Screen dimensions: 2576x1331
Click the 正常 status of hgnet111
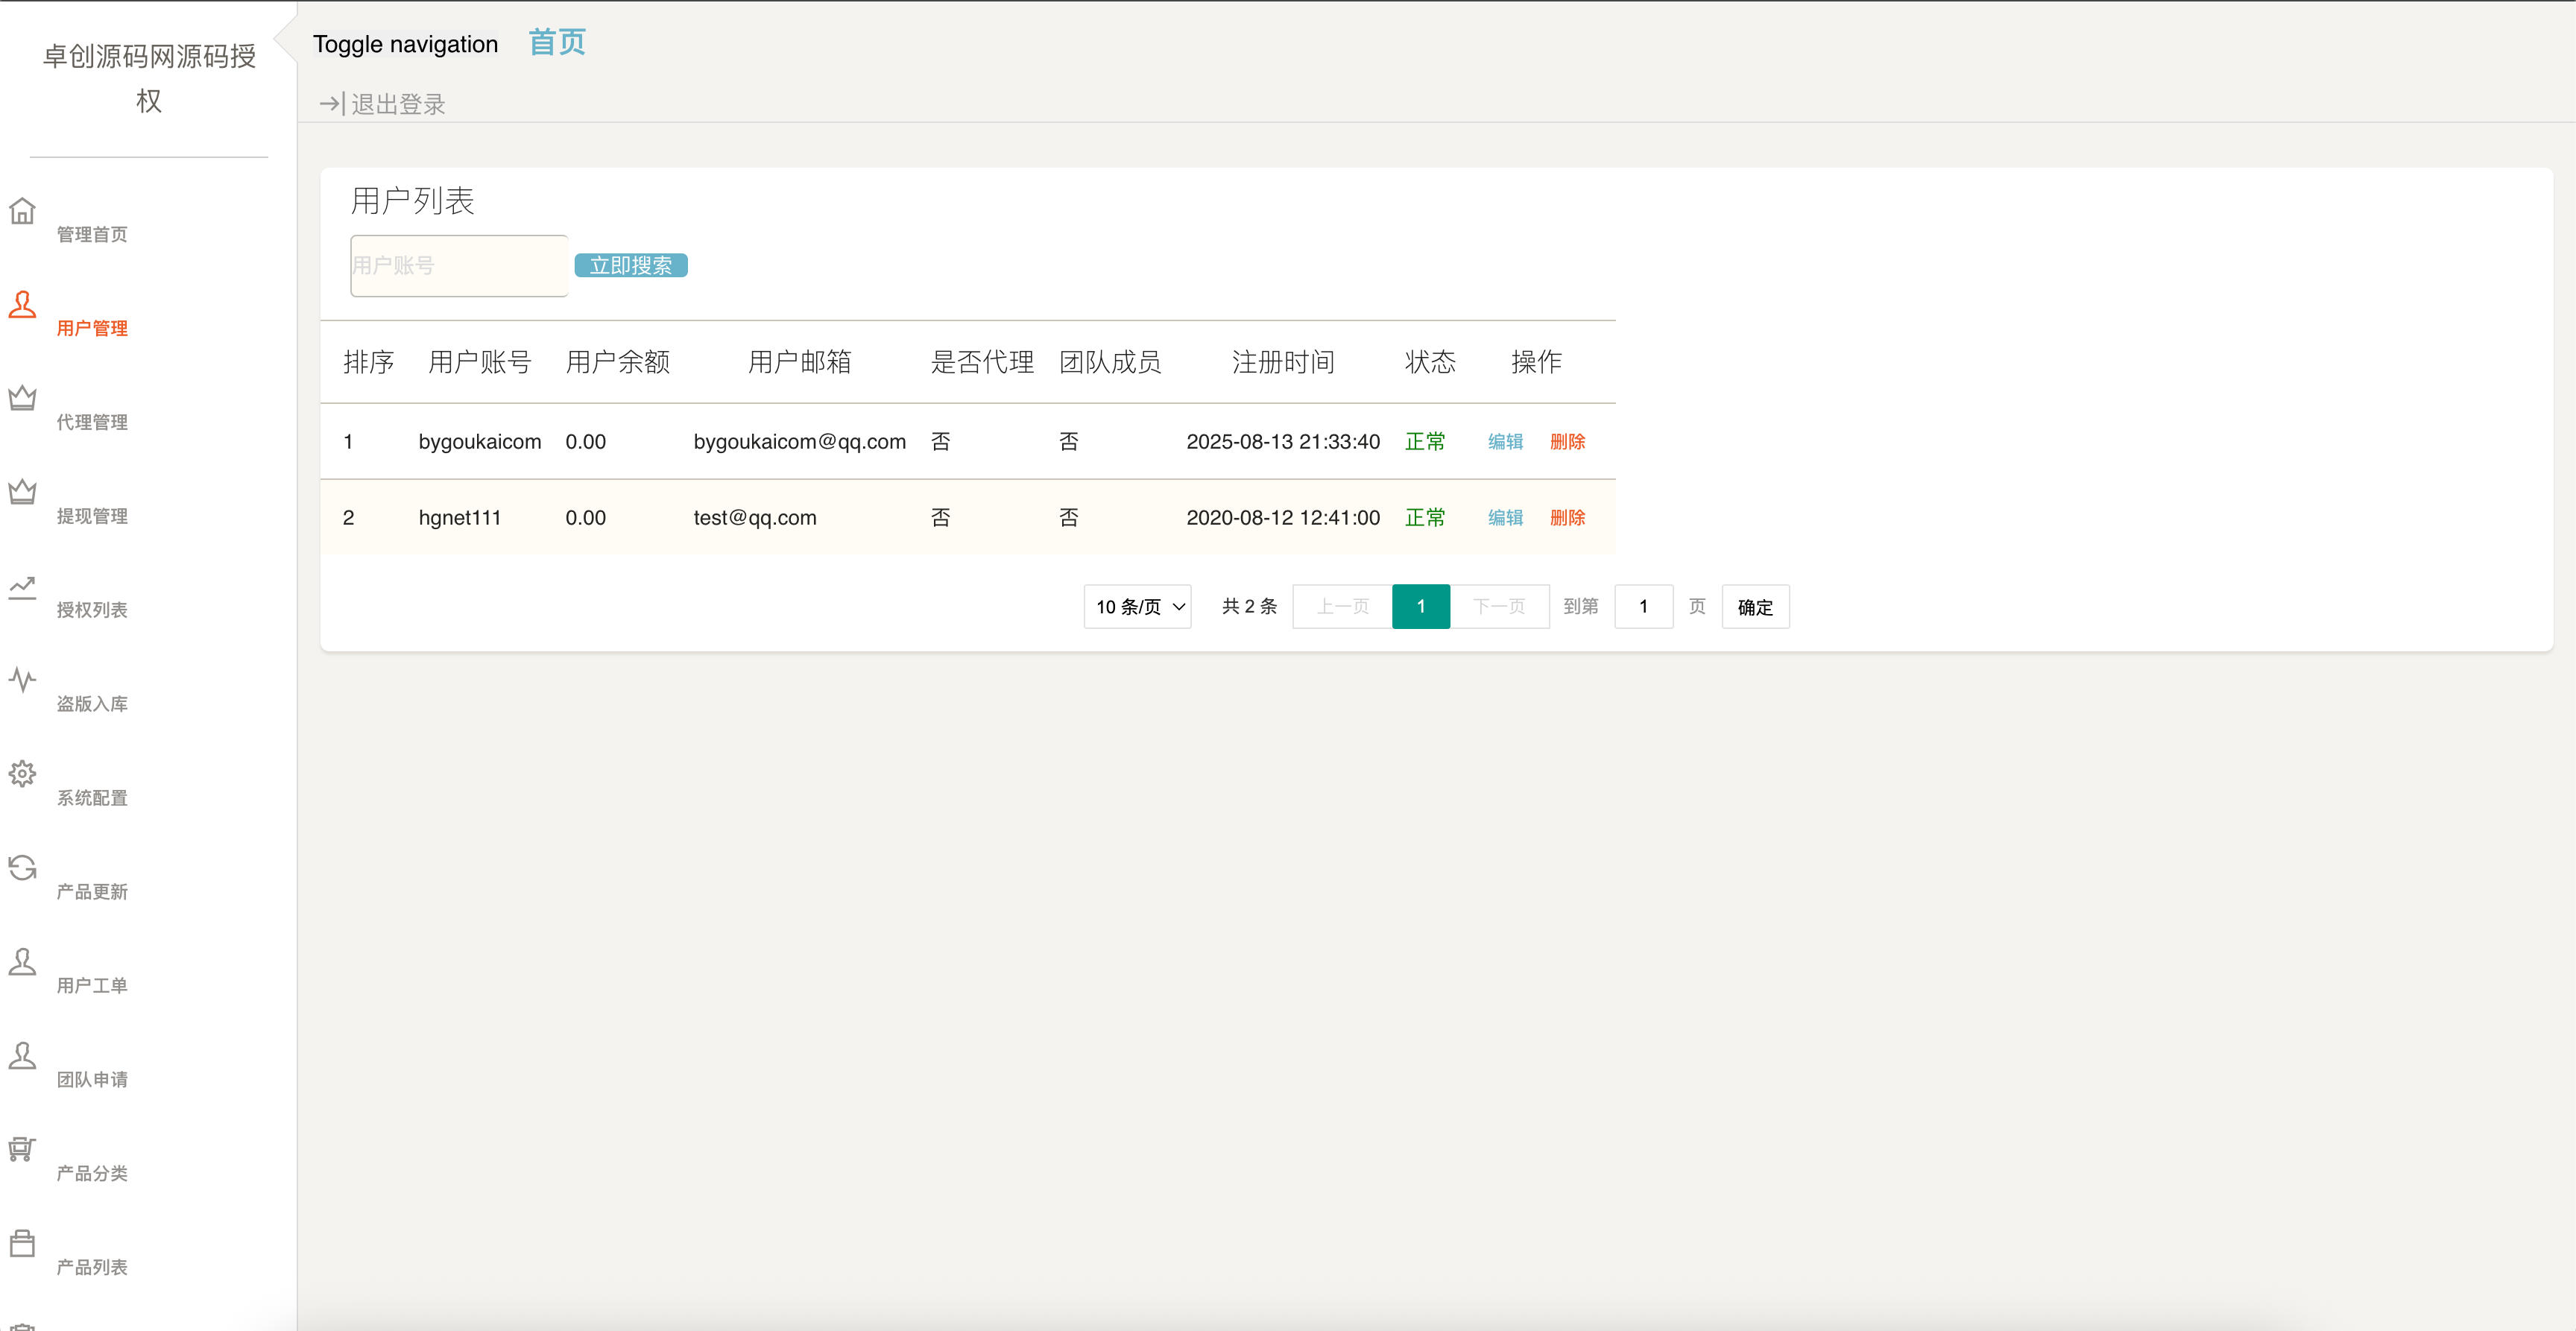point(1425,518)
